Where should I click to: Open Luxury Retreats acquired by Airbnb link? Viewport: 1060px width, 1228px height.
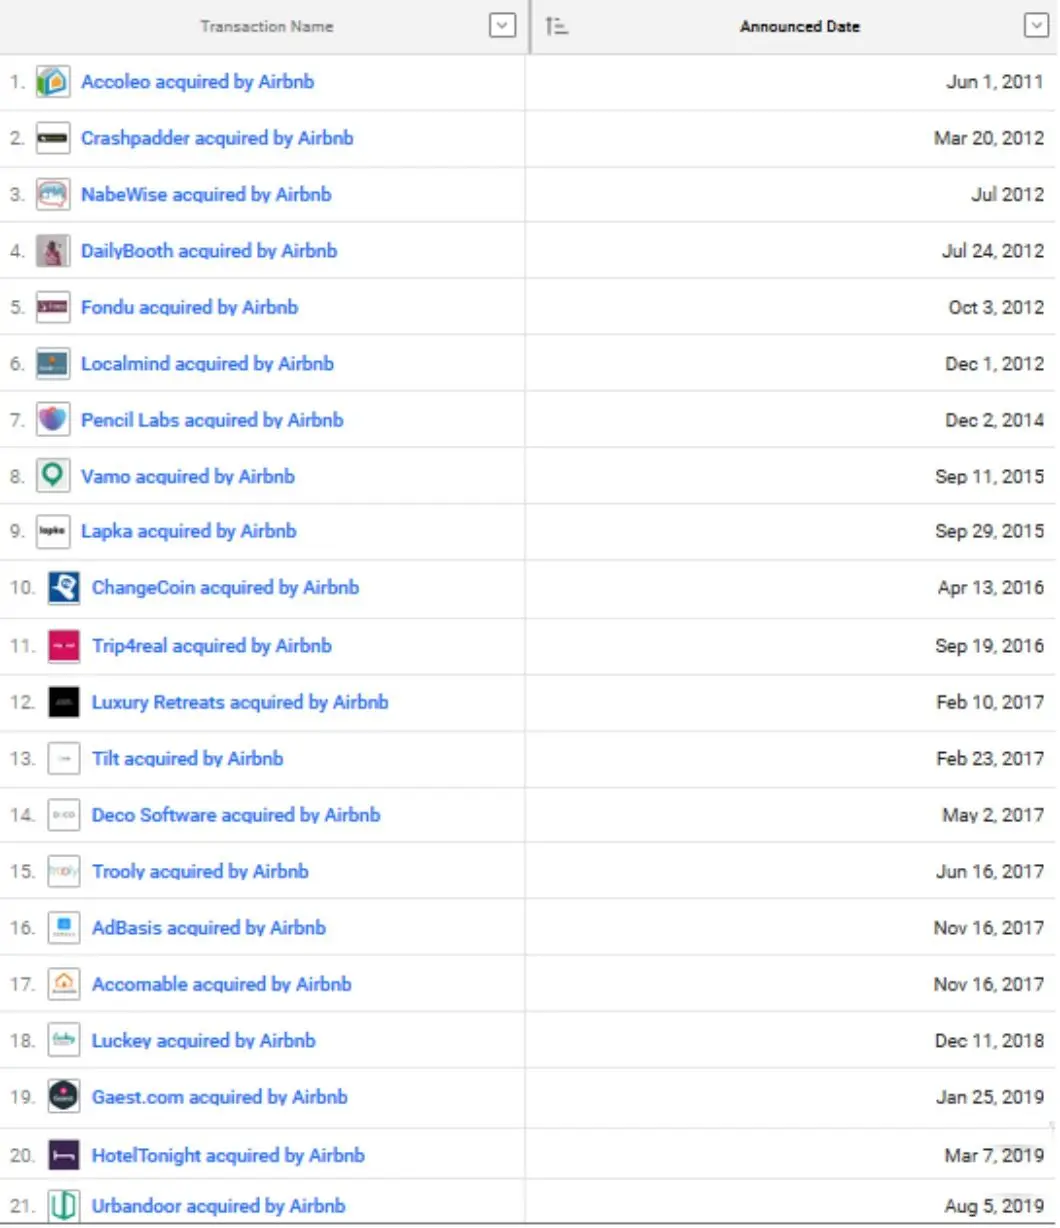pyautogui.click(x=240, y=702)
